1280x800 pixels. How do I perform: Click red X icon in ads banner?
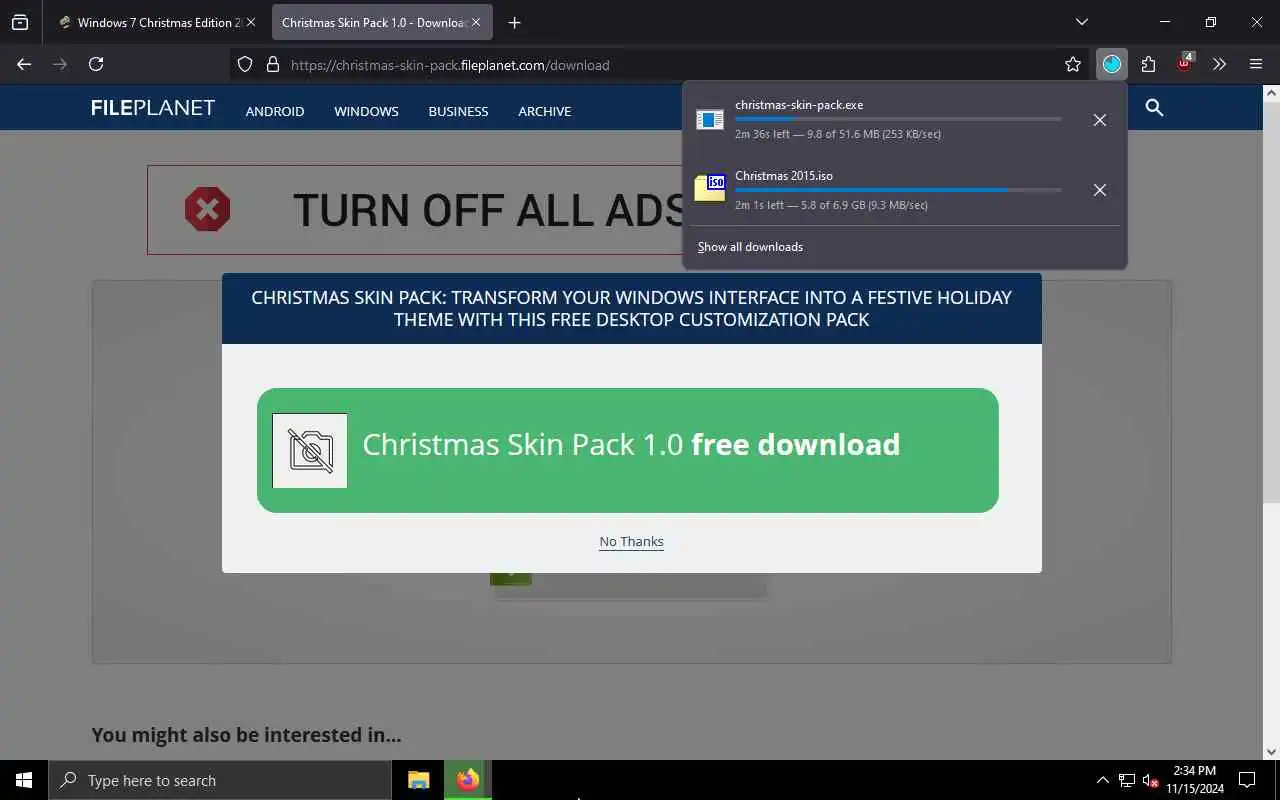pyautogui.click(x=208, y=210)
